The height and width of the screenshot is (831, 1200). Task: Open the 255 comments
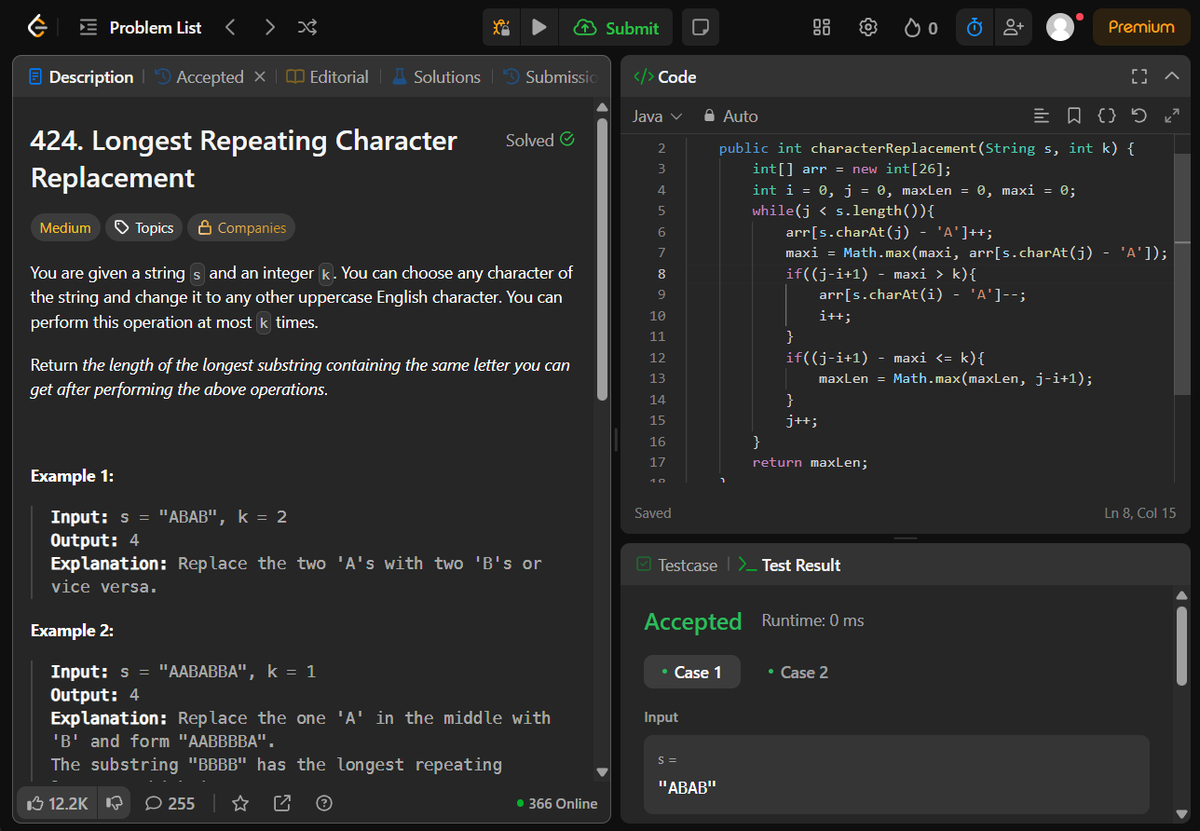[x=171, y=803]
